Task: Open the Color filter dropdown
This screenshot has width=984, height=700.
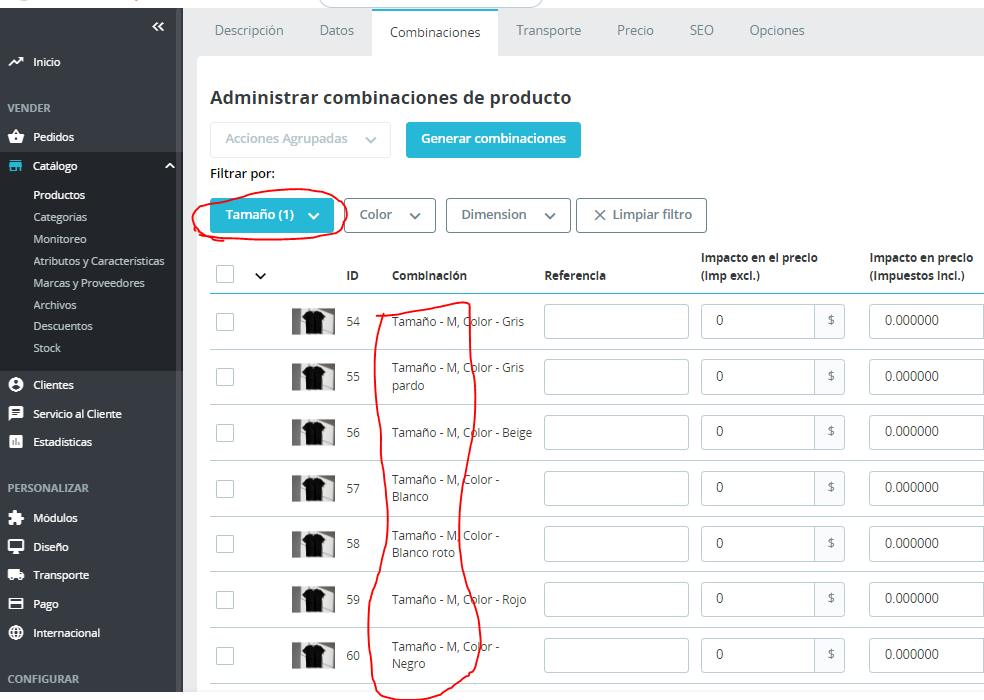Action: click(390, 215)
